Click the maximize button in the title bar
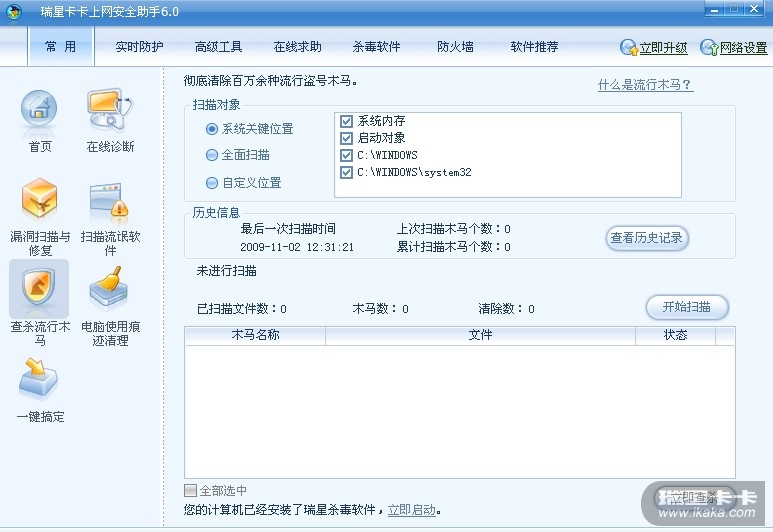 (x=734, y=9)
